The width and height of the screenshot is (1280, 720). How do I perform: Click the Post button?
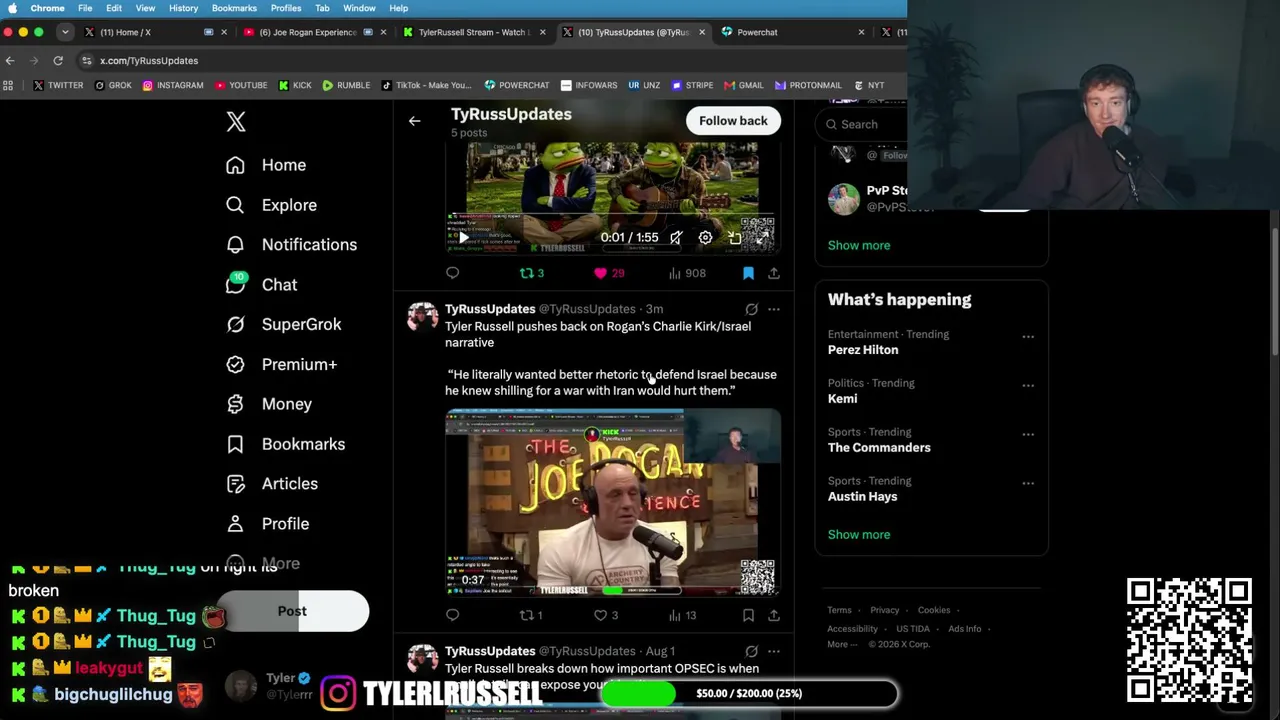(x=292, y=611)
